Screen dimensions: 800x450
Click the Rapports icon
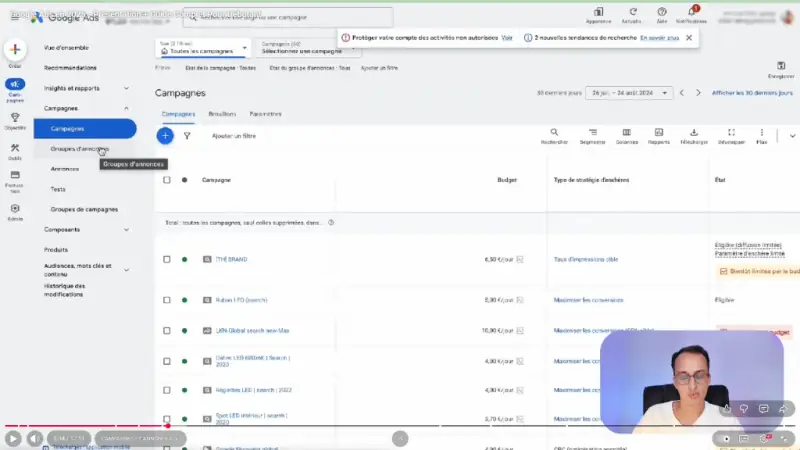coord(659,132)
